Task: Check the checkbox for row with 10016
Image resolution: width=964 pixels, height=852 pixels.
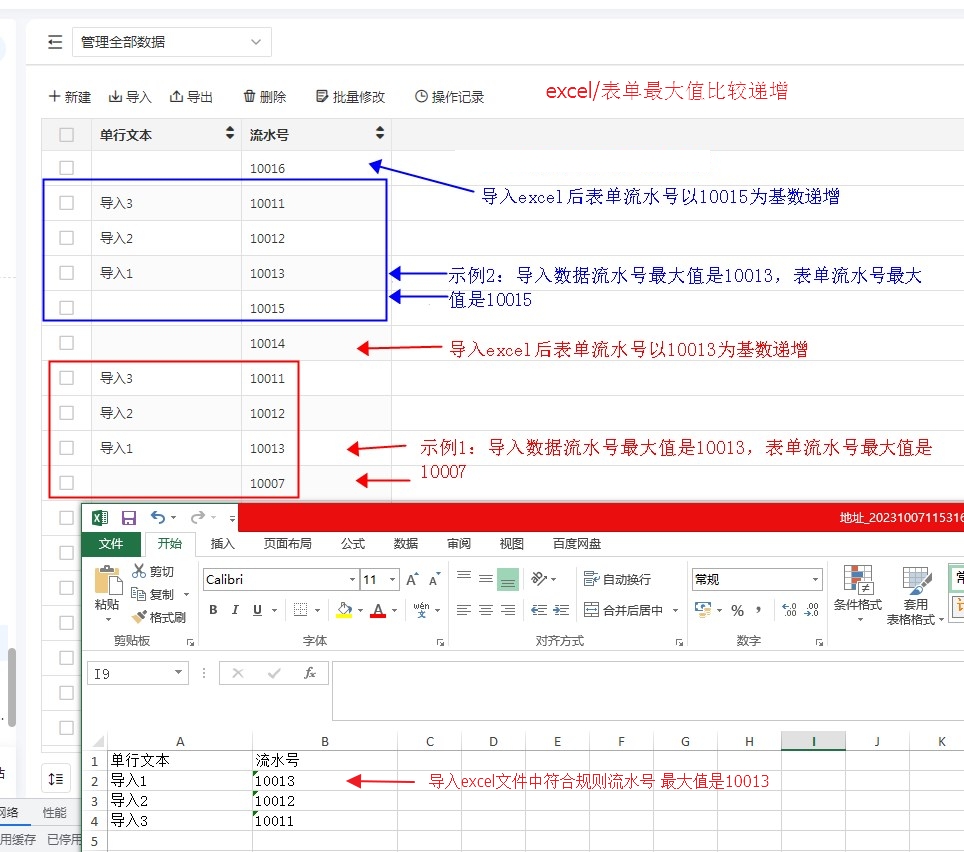Action: click(66, 168)
